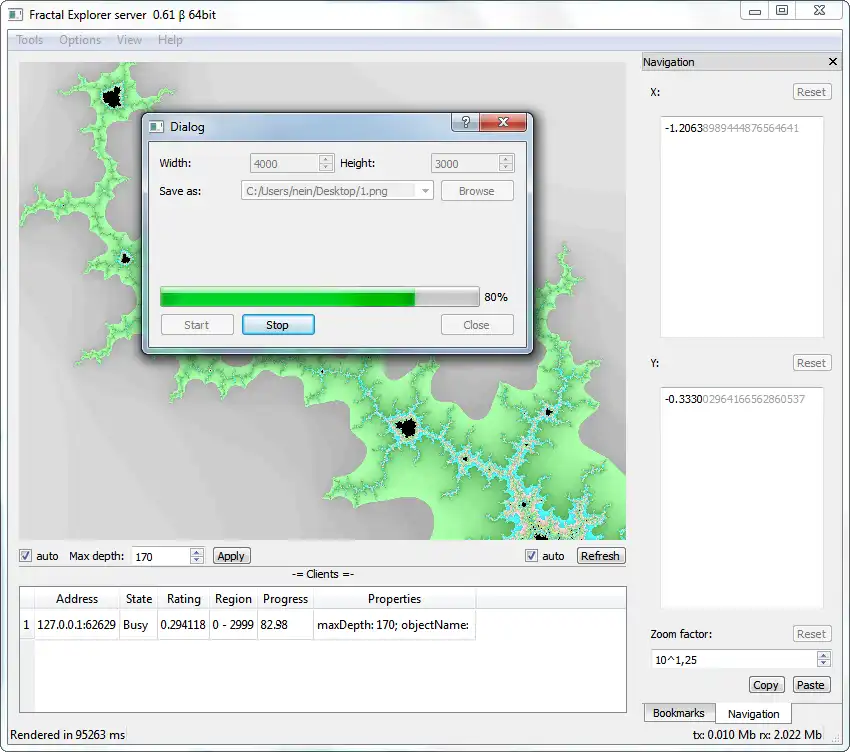Toggle auto checkbox next to Max depth

(x=25, y=556)
